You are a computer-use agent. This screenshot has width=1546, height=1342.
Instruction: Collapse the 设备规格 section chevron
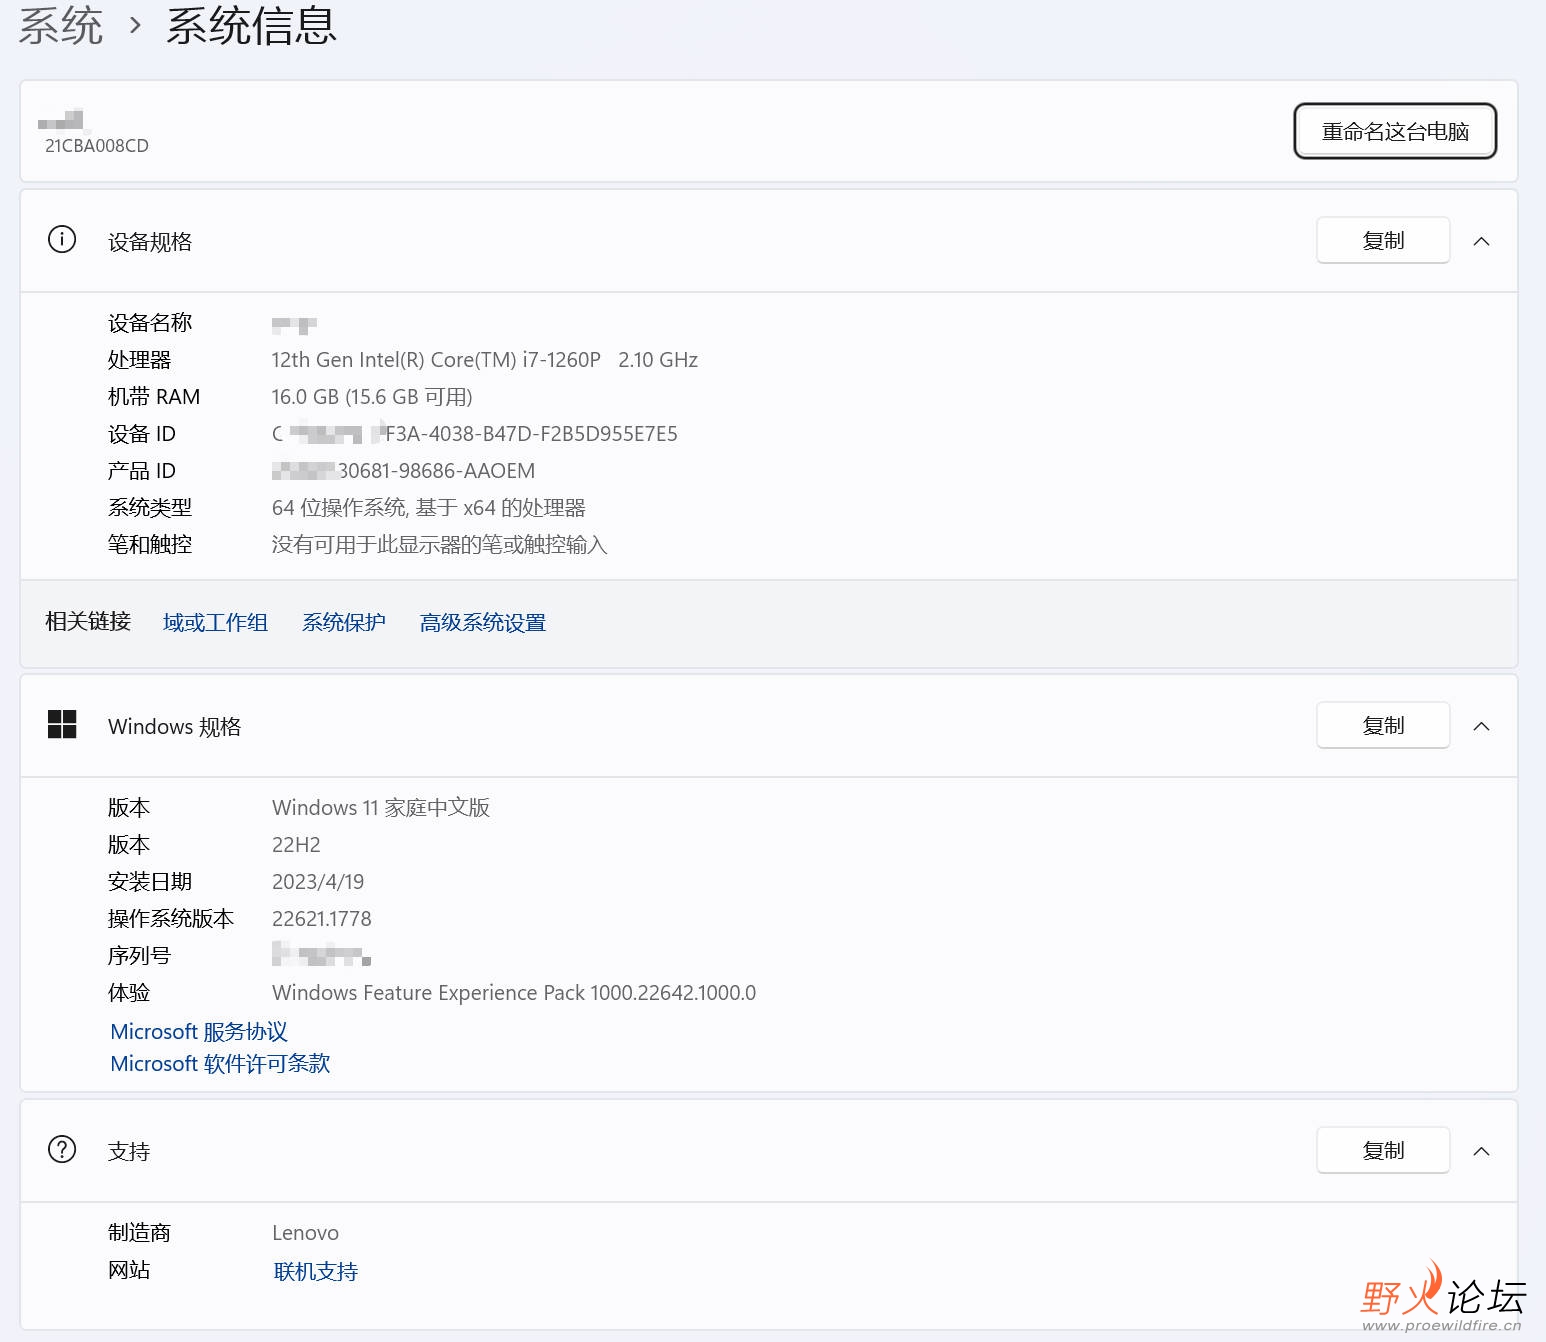(x=1482, y=241)
